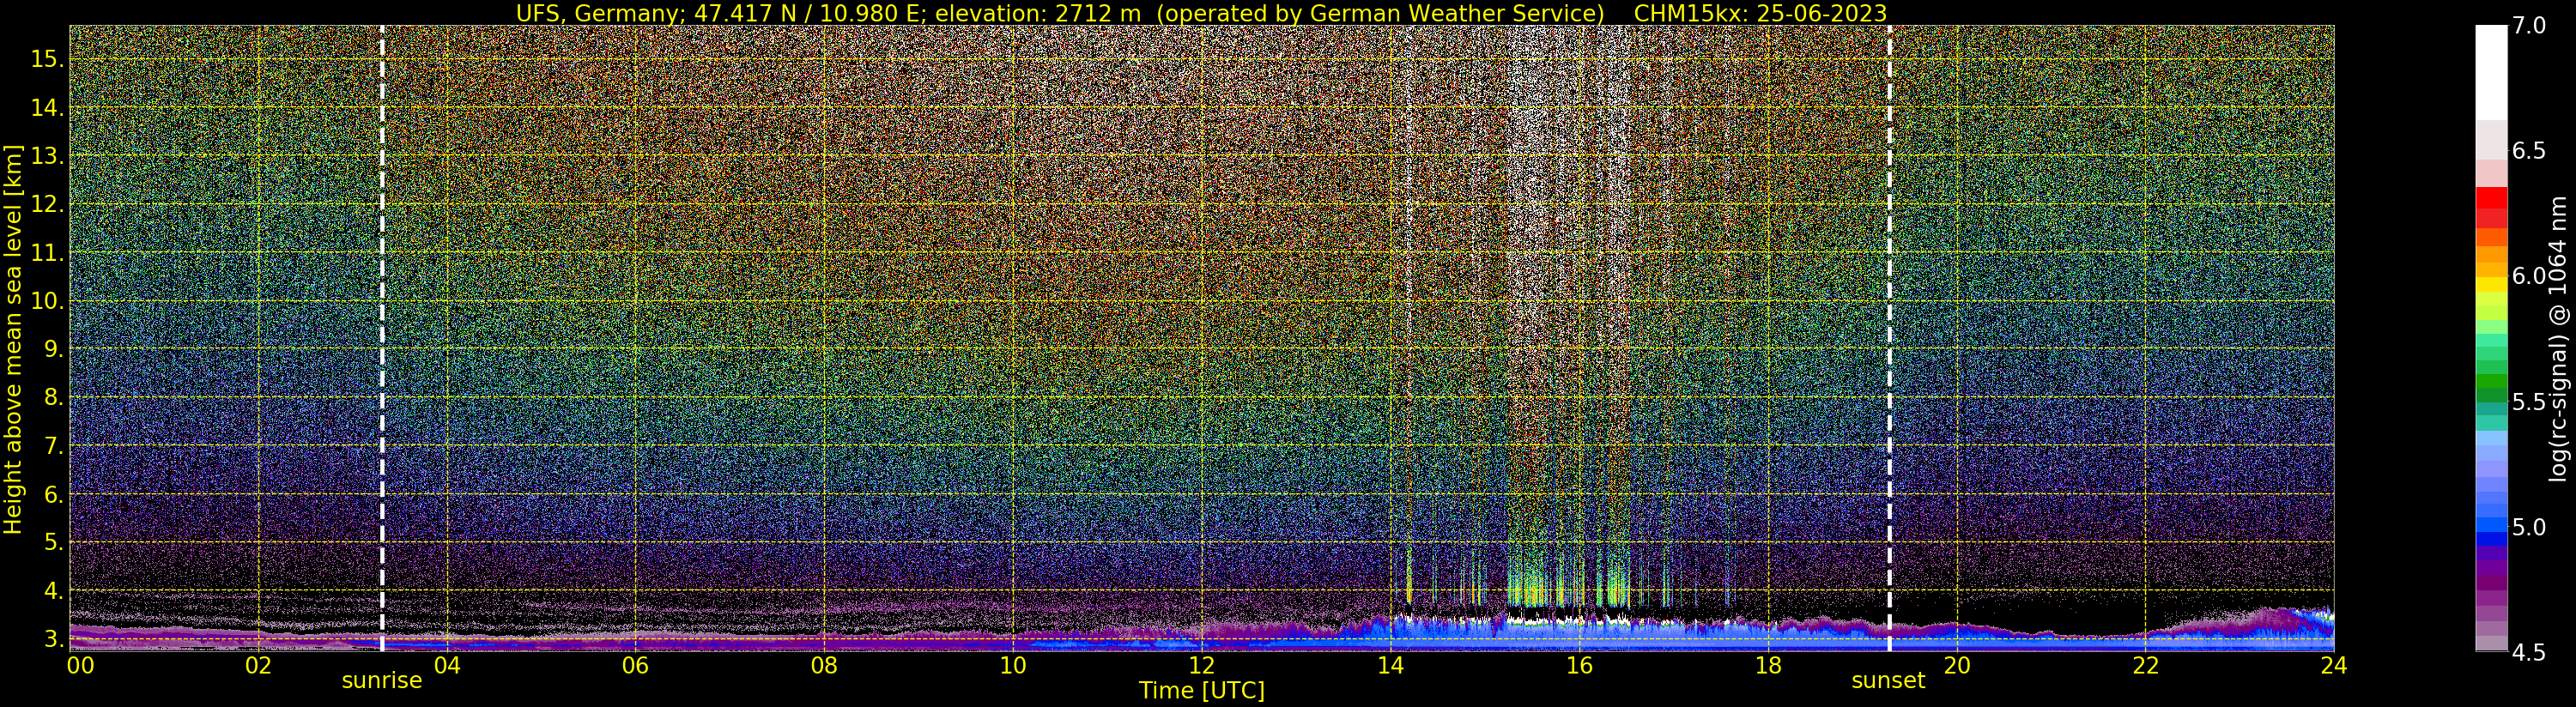The width and height of the screenshot is (2576, 707).
Task: Click the time axis tick label '04'
Action: 447,665
